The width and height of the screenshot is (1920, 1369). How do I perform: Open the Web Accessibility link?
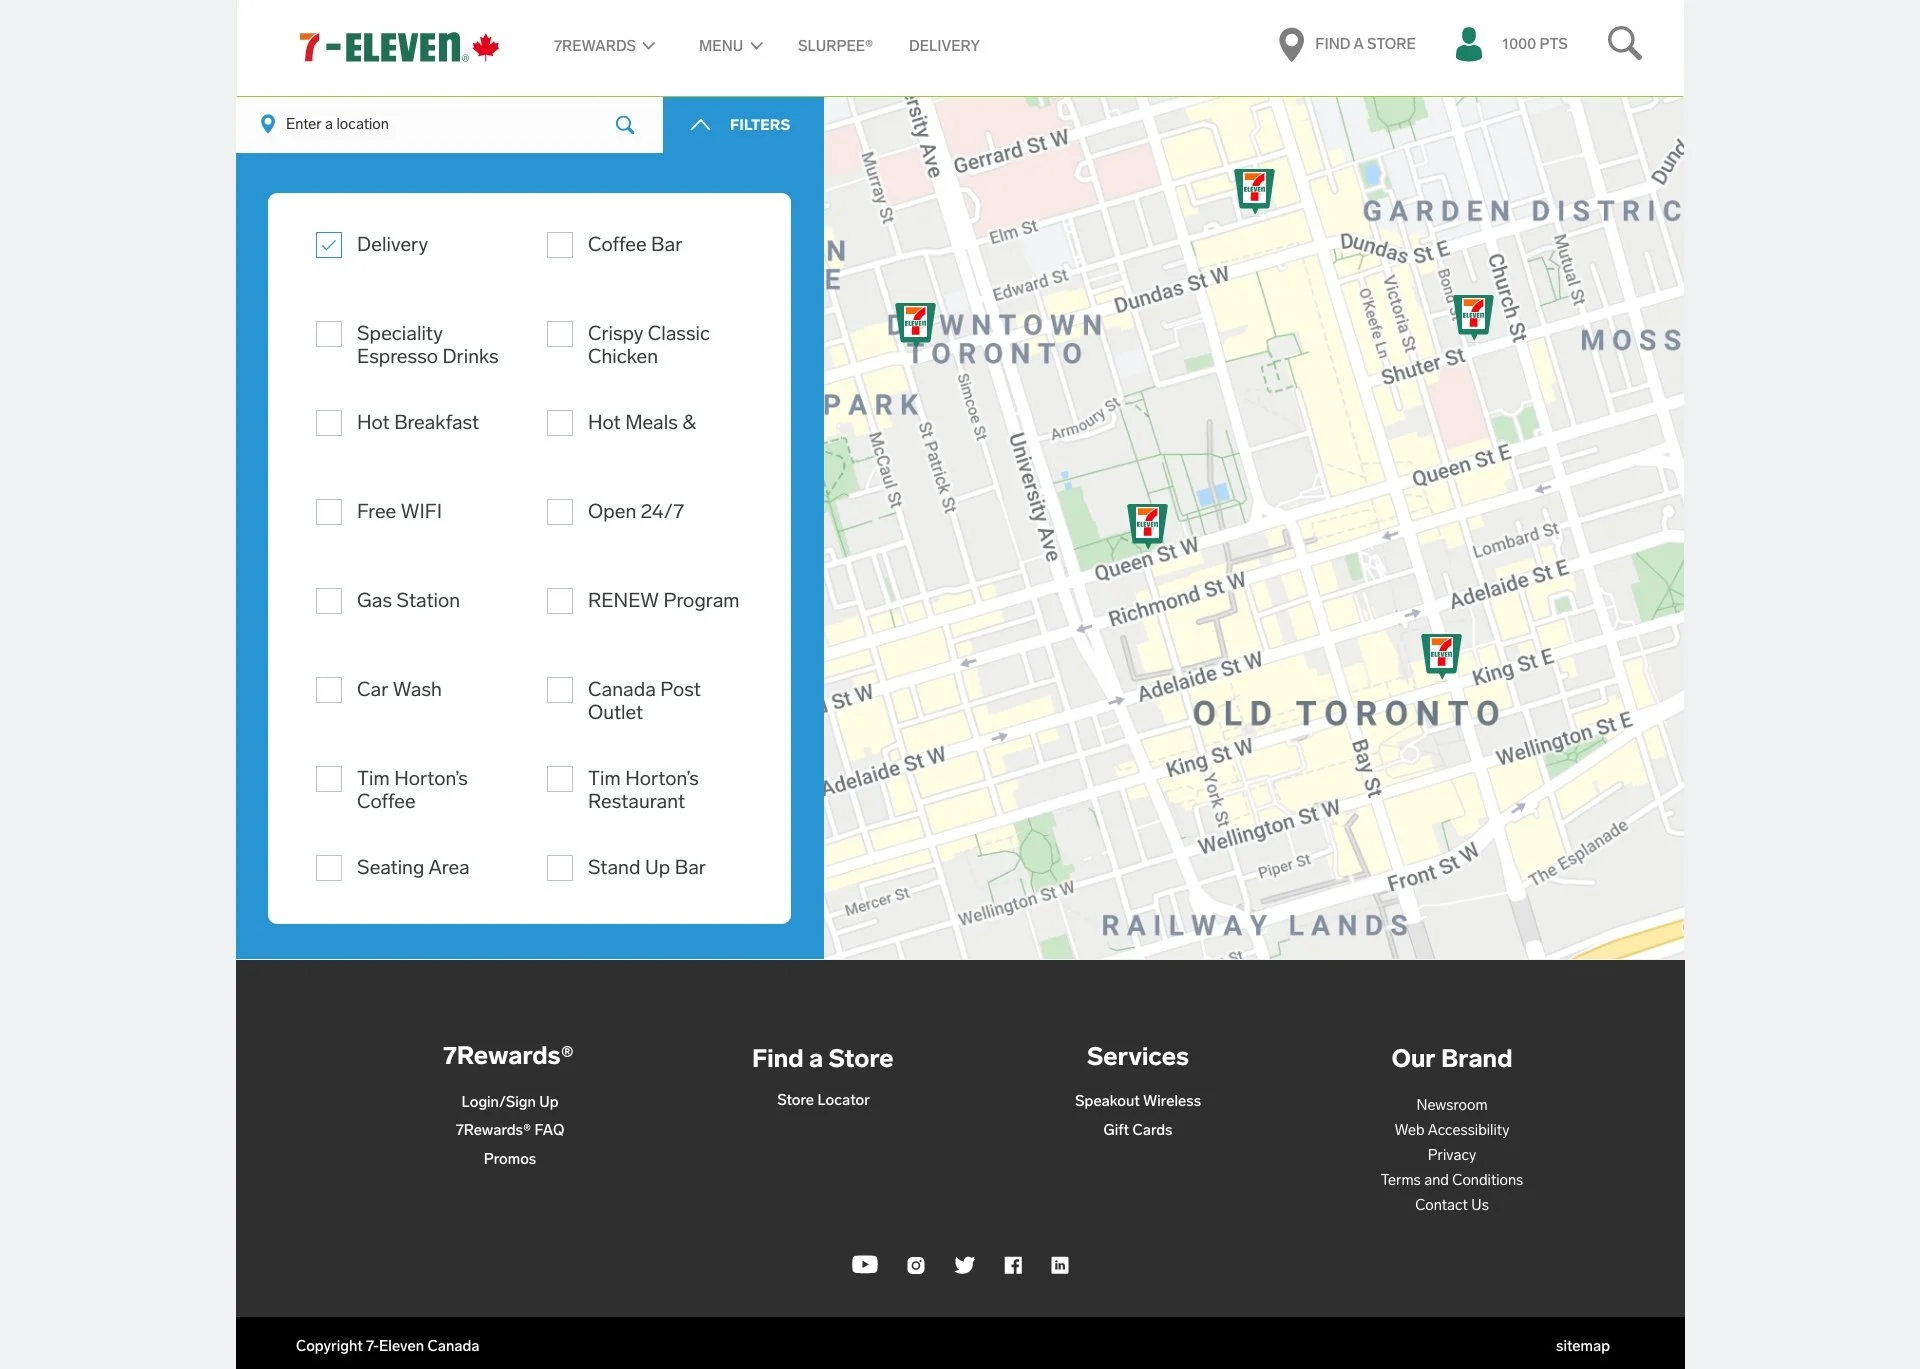tap(1452, 1130)
